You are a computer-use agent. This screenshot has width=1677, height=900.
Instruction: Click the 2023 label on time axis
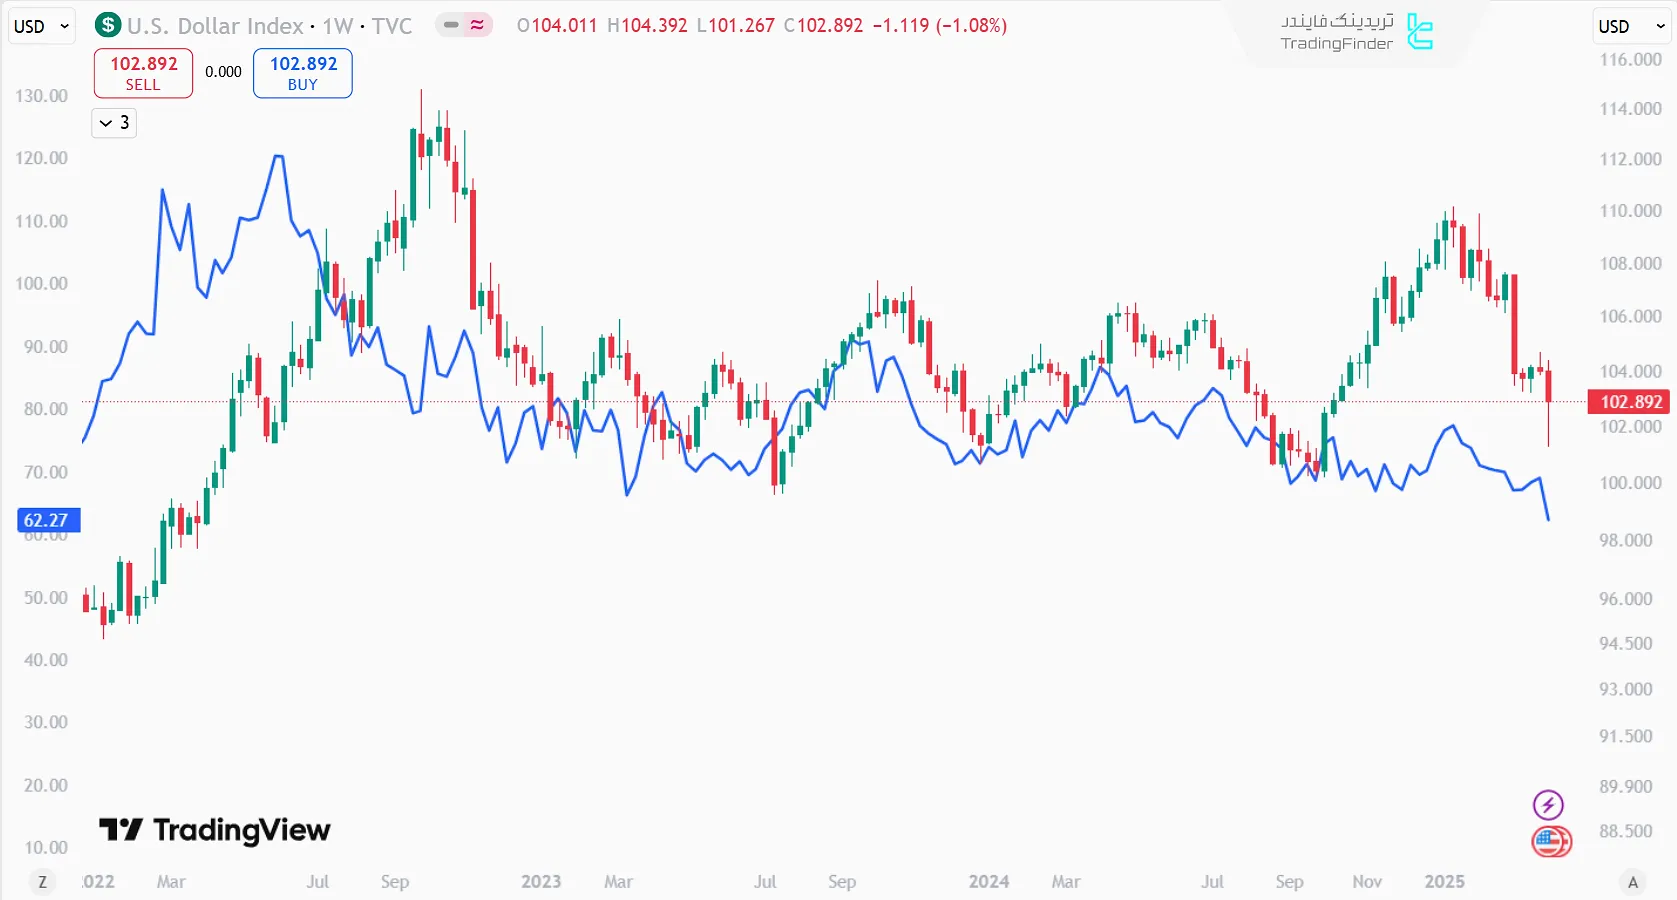[541, 882]
